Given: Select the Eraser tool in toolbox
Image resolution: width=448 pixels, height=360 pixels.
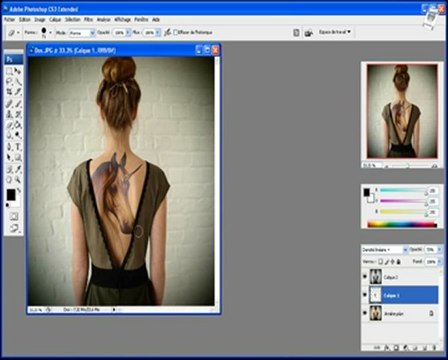Looking at the screenshot, I should 9,125.
